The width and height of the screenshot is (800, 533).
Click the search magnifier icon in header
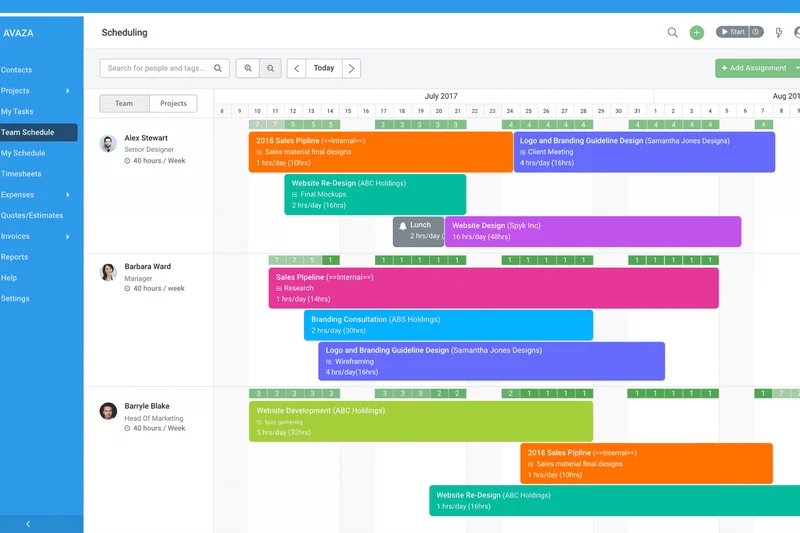673,33
